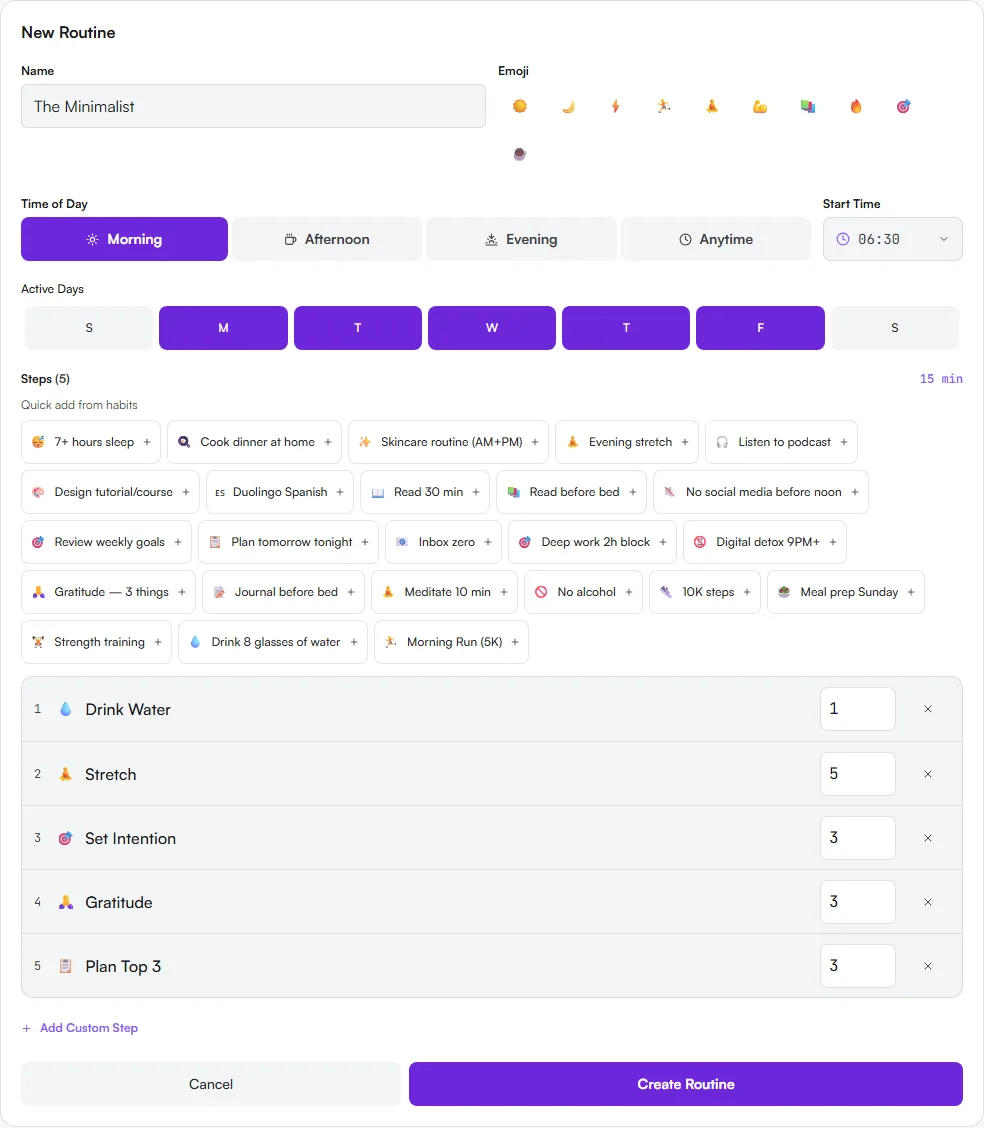
Task: Remove the Plan Top 3 step
Action: 928,966
